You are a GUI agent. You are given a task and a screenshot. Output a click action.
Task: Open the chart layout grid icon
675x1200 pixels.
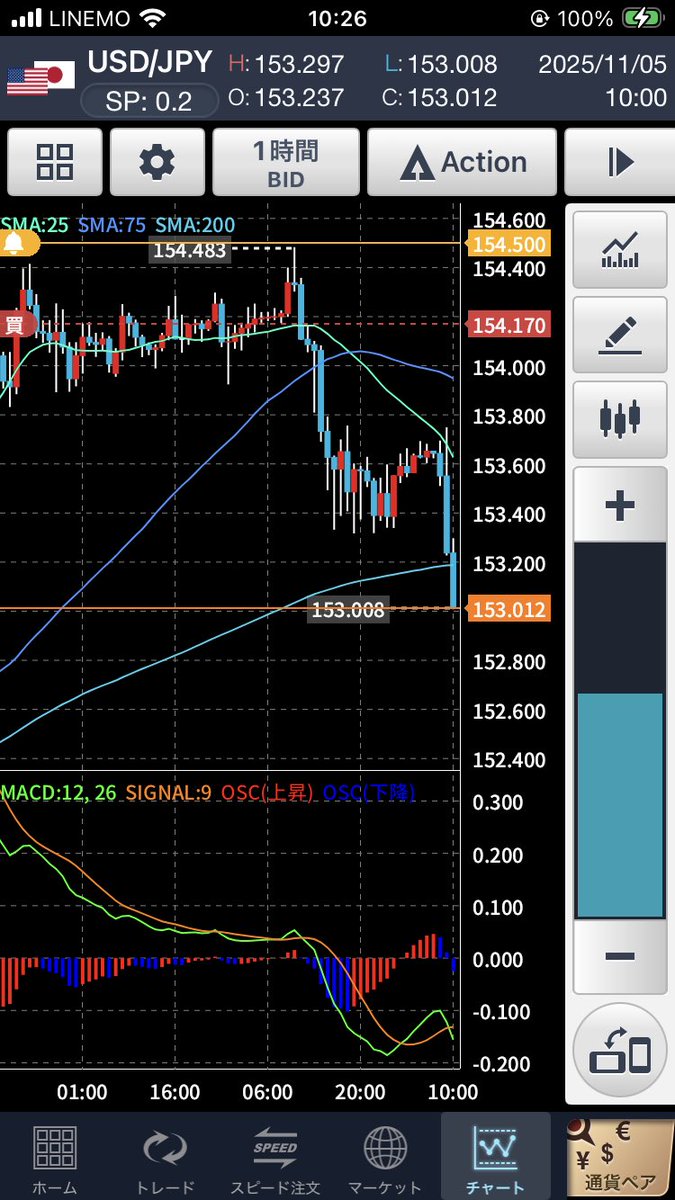54,162
